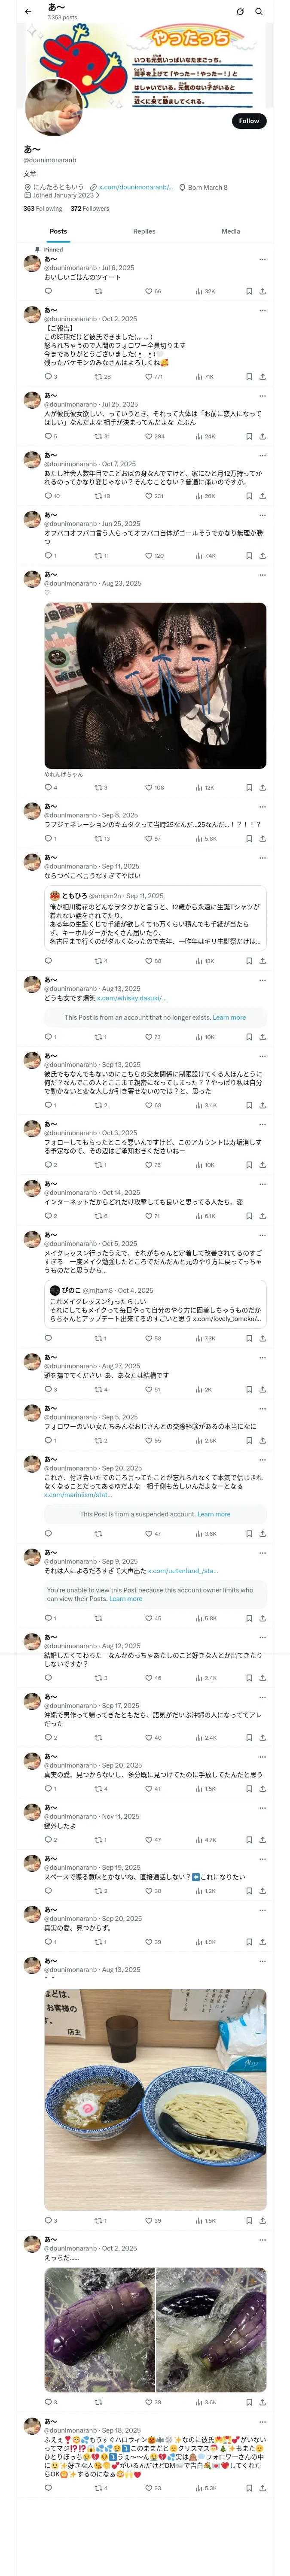This screenshot has height=2576, width=290.
Task: Click the back arrow at top
Action: coord(28,12)
